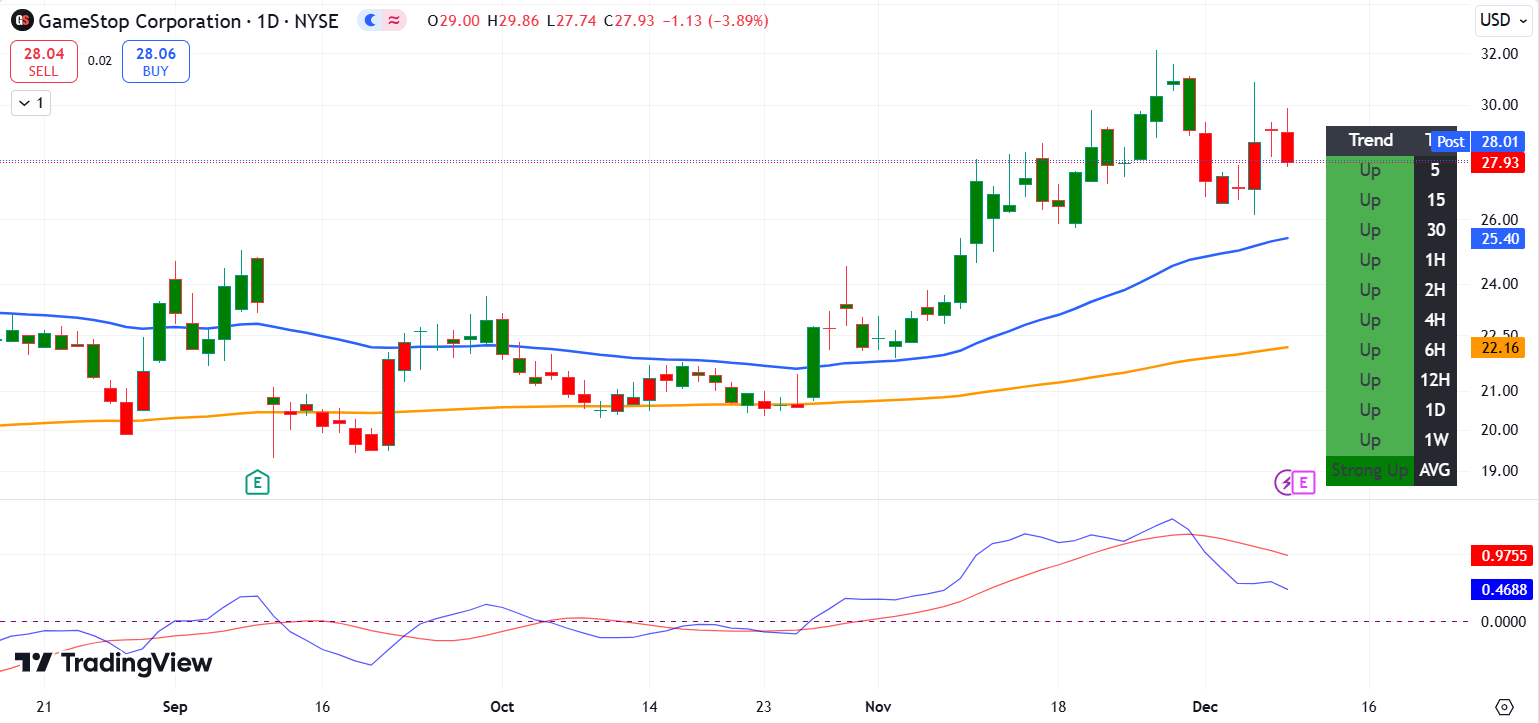
Task: Click the Oct label on time axis
Action: click(x=502, y=706)
